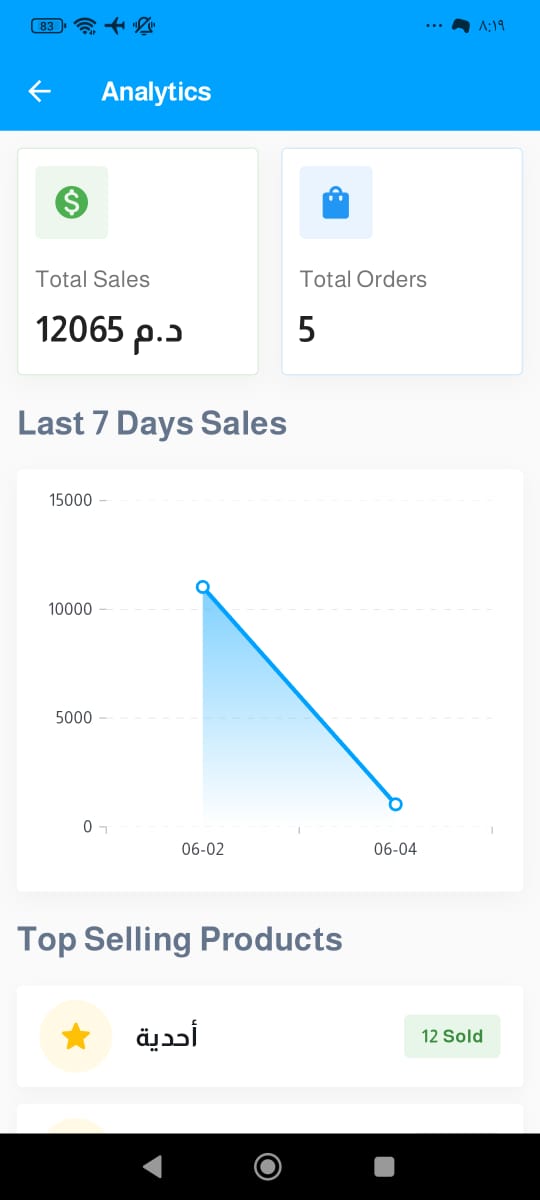
Task: Tap the Last 7 Days Sales heading
Action: tap(152, 424)
